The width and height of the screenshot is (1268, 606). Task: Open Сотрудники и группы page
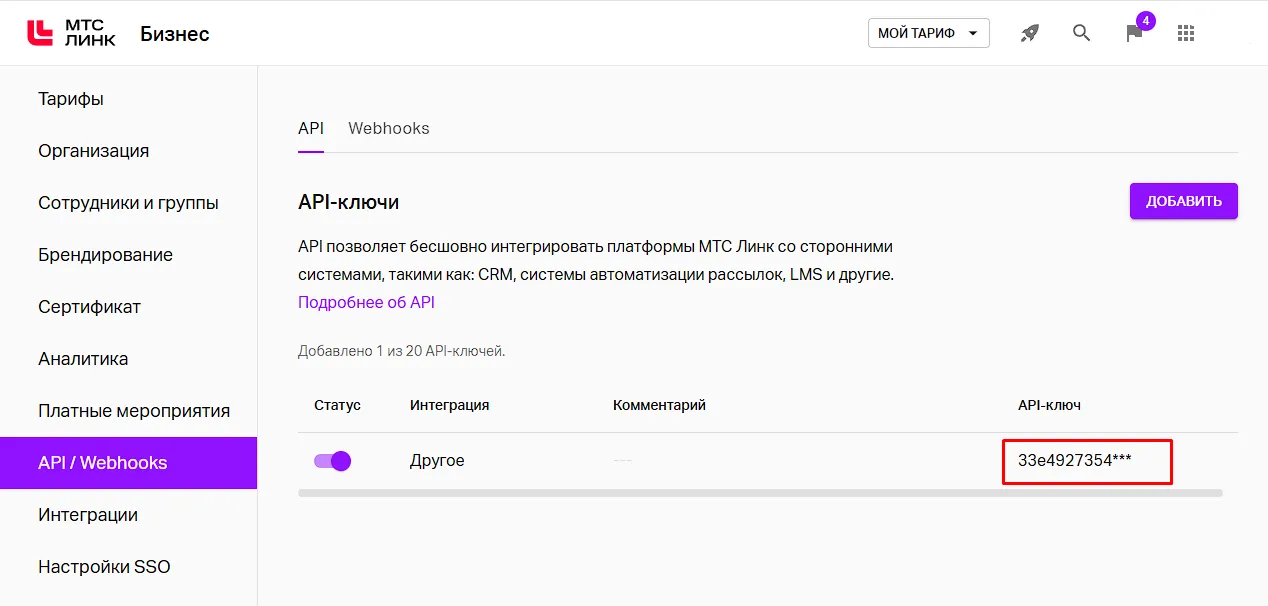click(128, 203)
